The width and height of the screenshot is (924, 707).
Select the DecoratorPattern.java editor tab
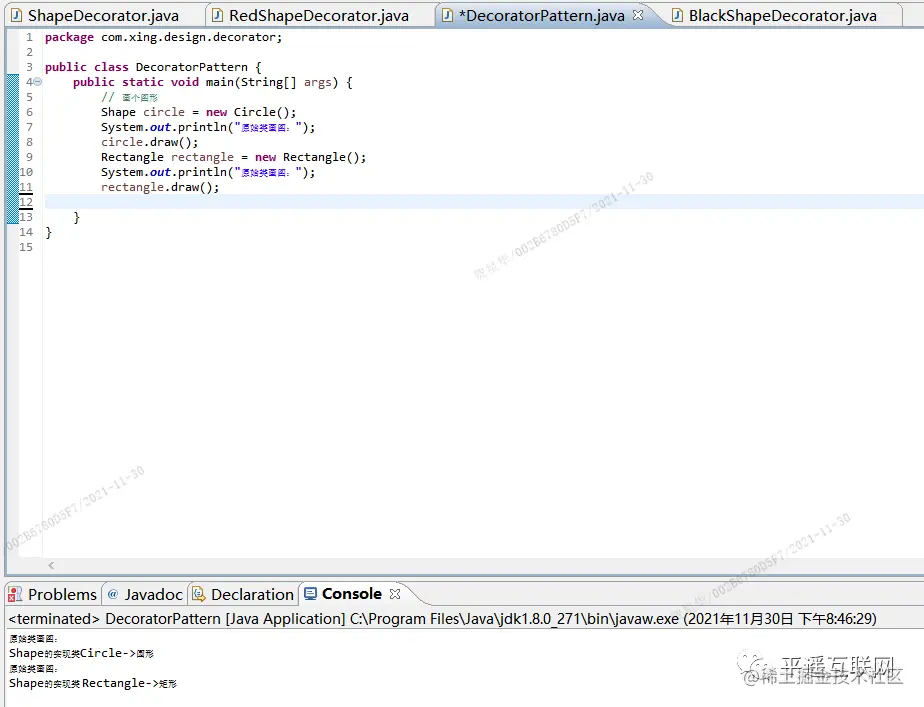[x=542, y=15]
